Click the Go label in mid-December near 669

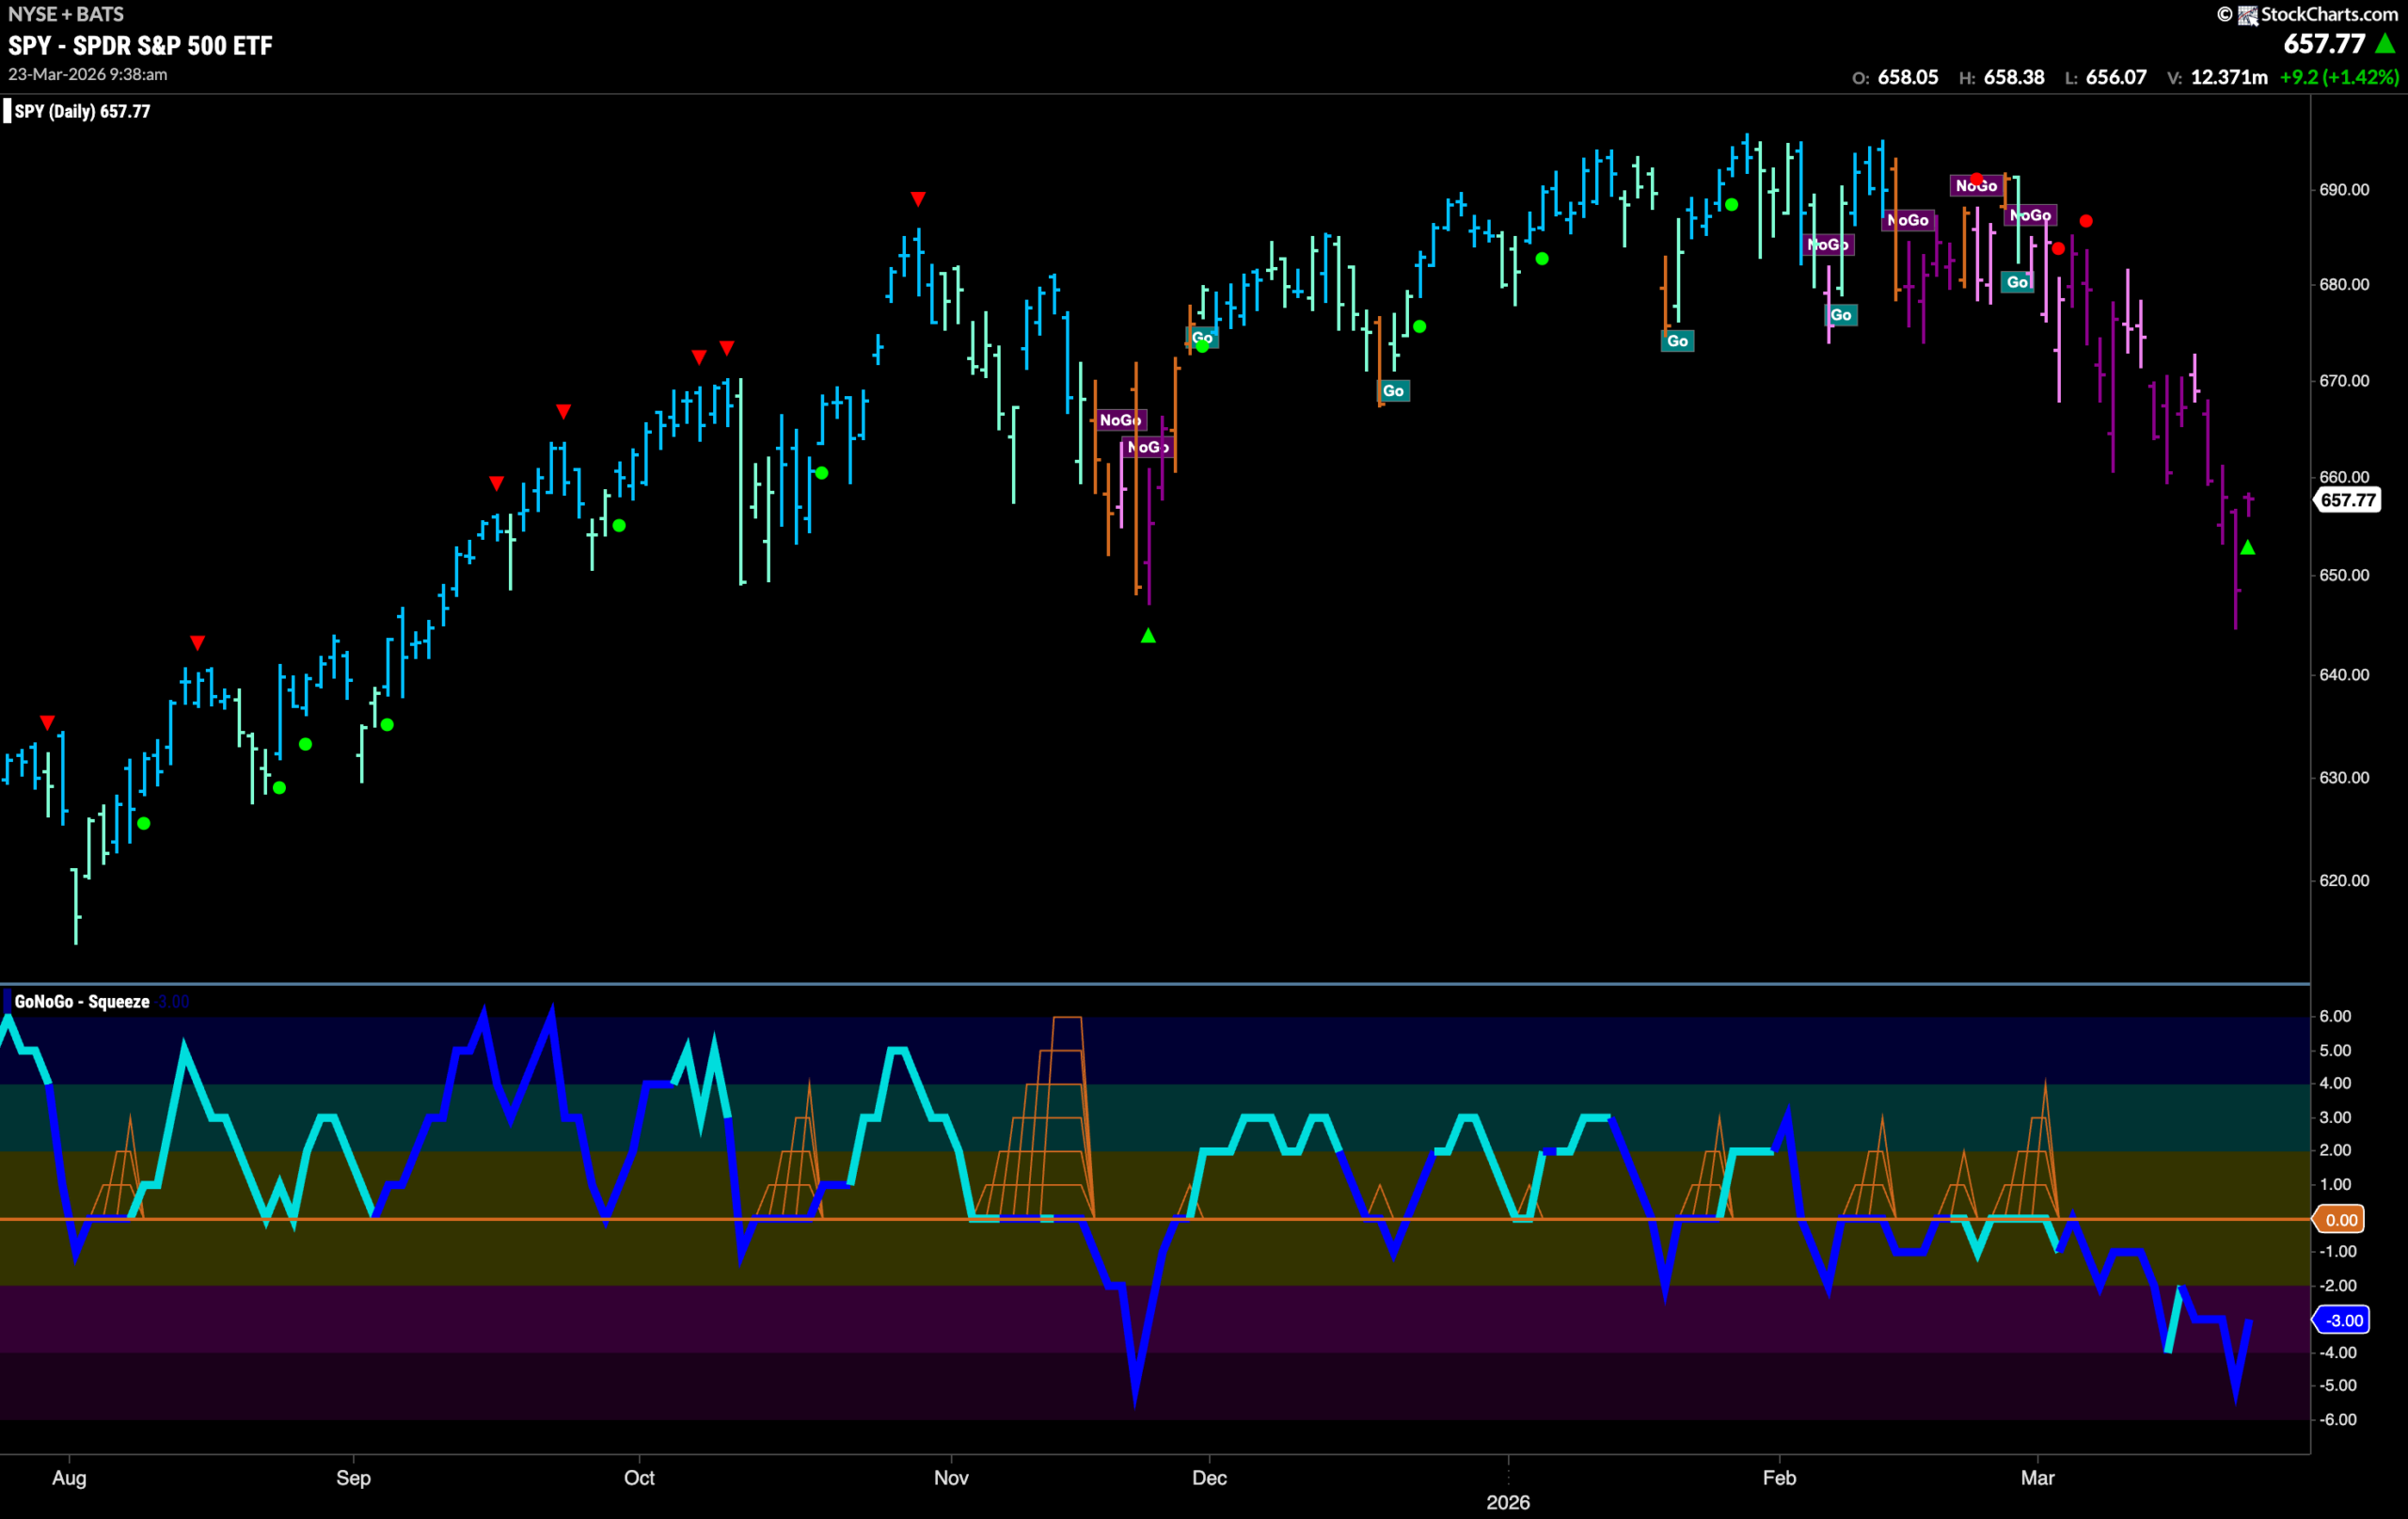click(x=1393, y=391)
